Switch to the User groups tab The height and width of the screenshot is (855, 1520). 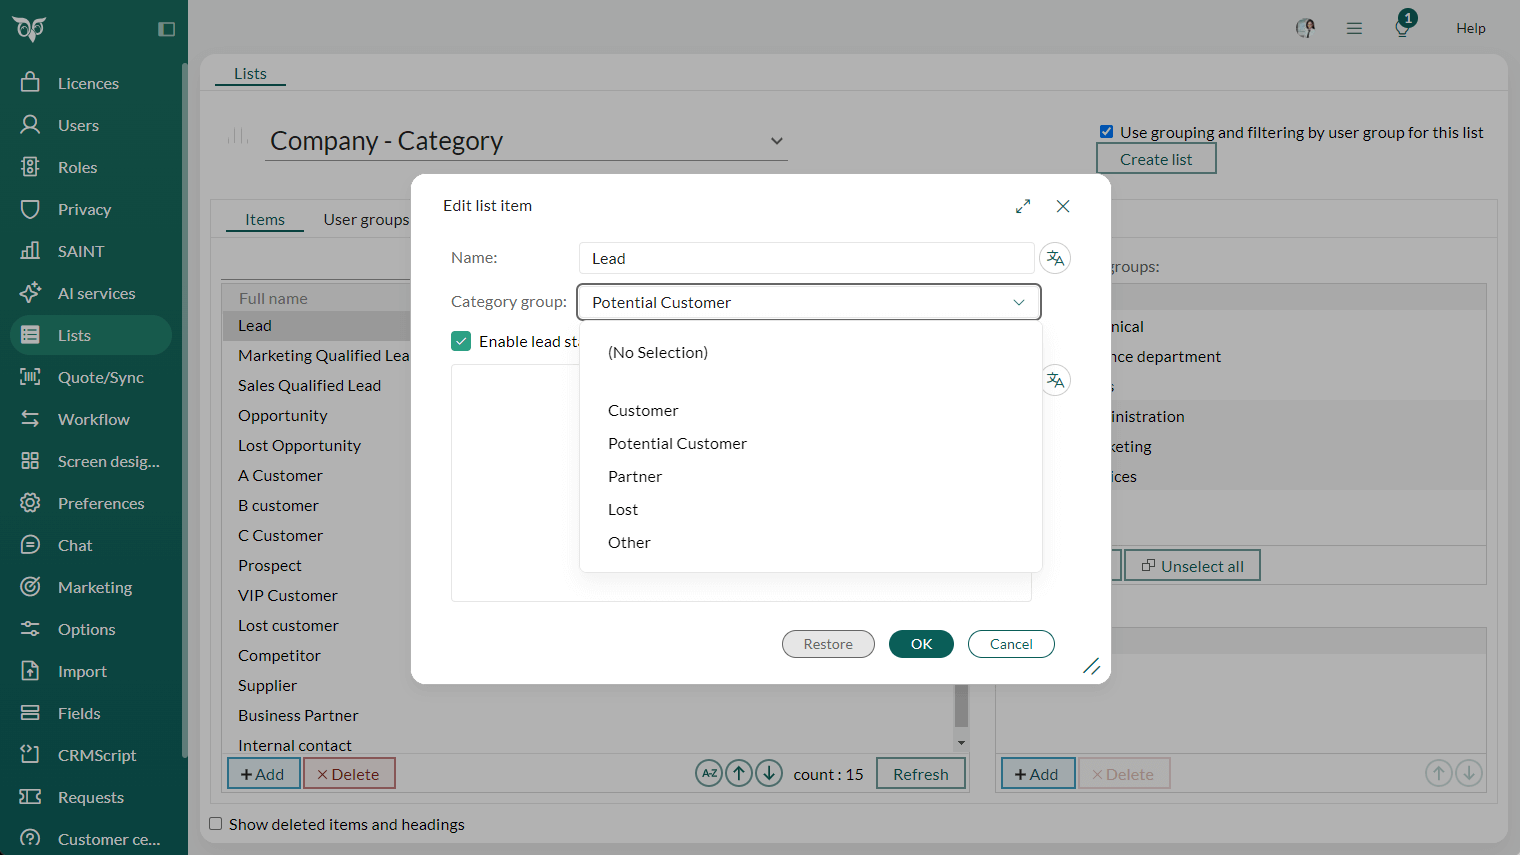tap(367, 218)
